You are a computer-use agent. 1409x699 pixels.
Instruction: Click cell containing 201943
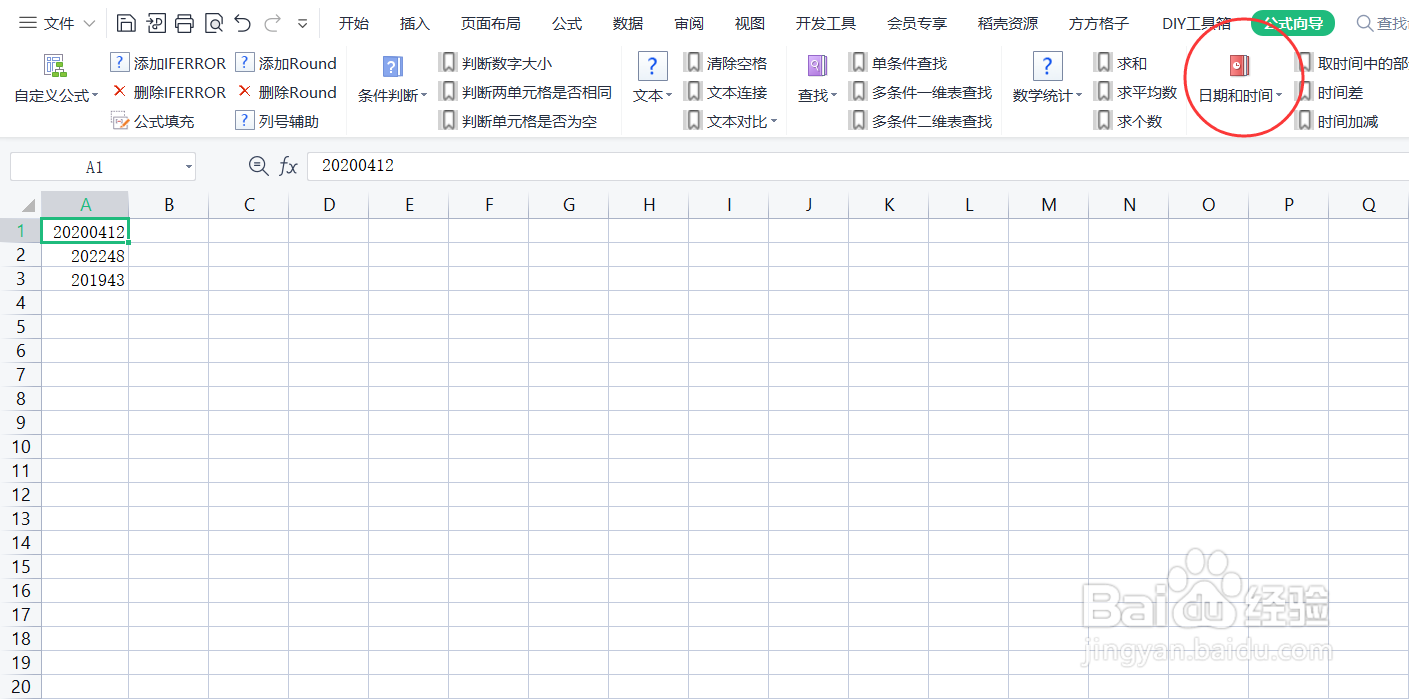click(85, 280)
